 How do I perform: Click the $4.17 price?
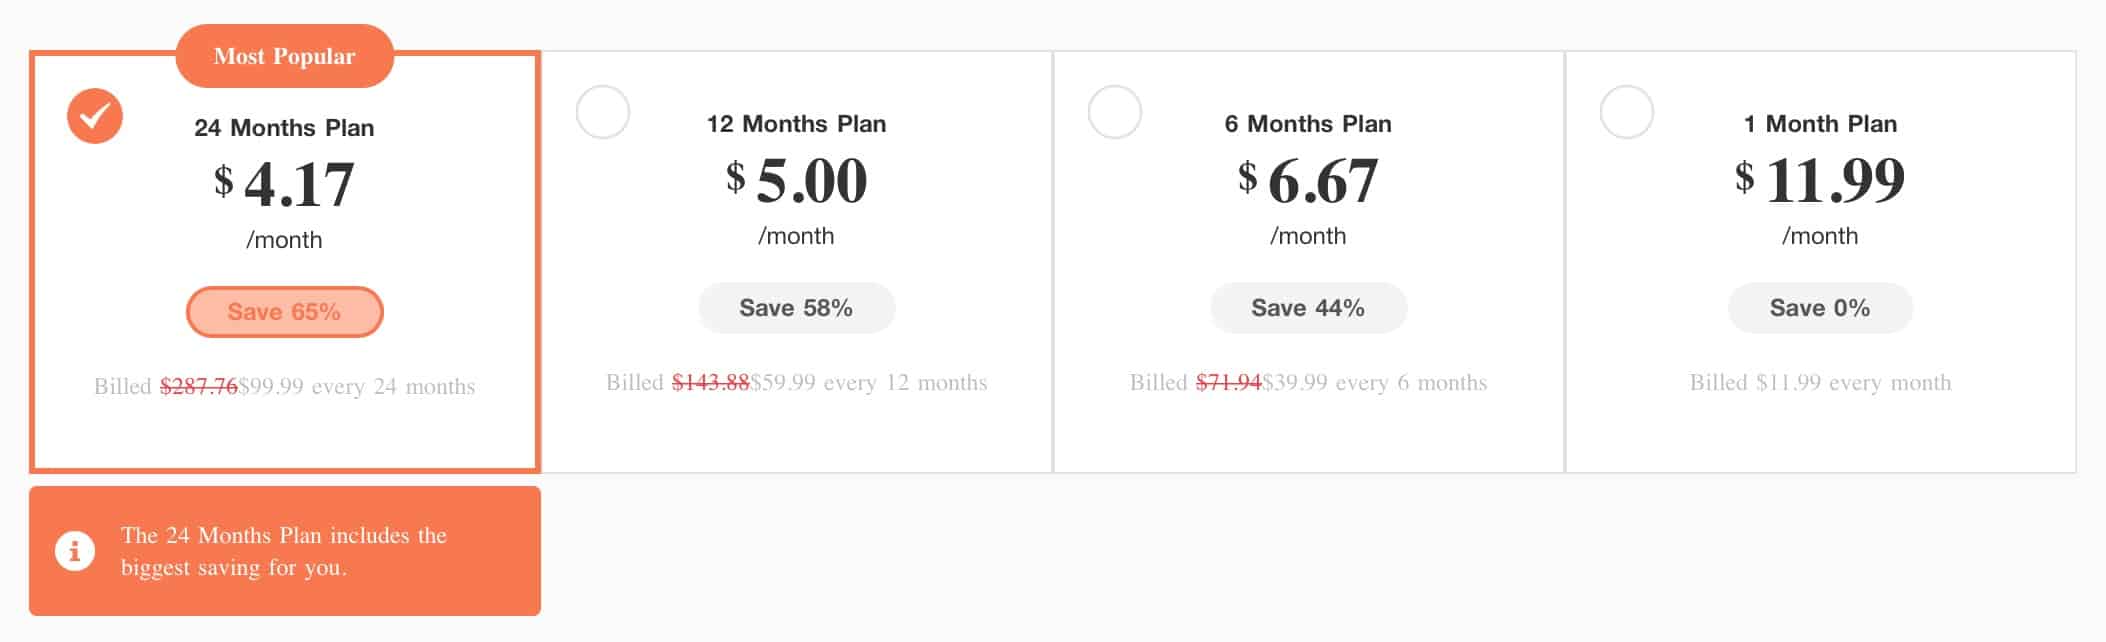(x=285, y=184)
